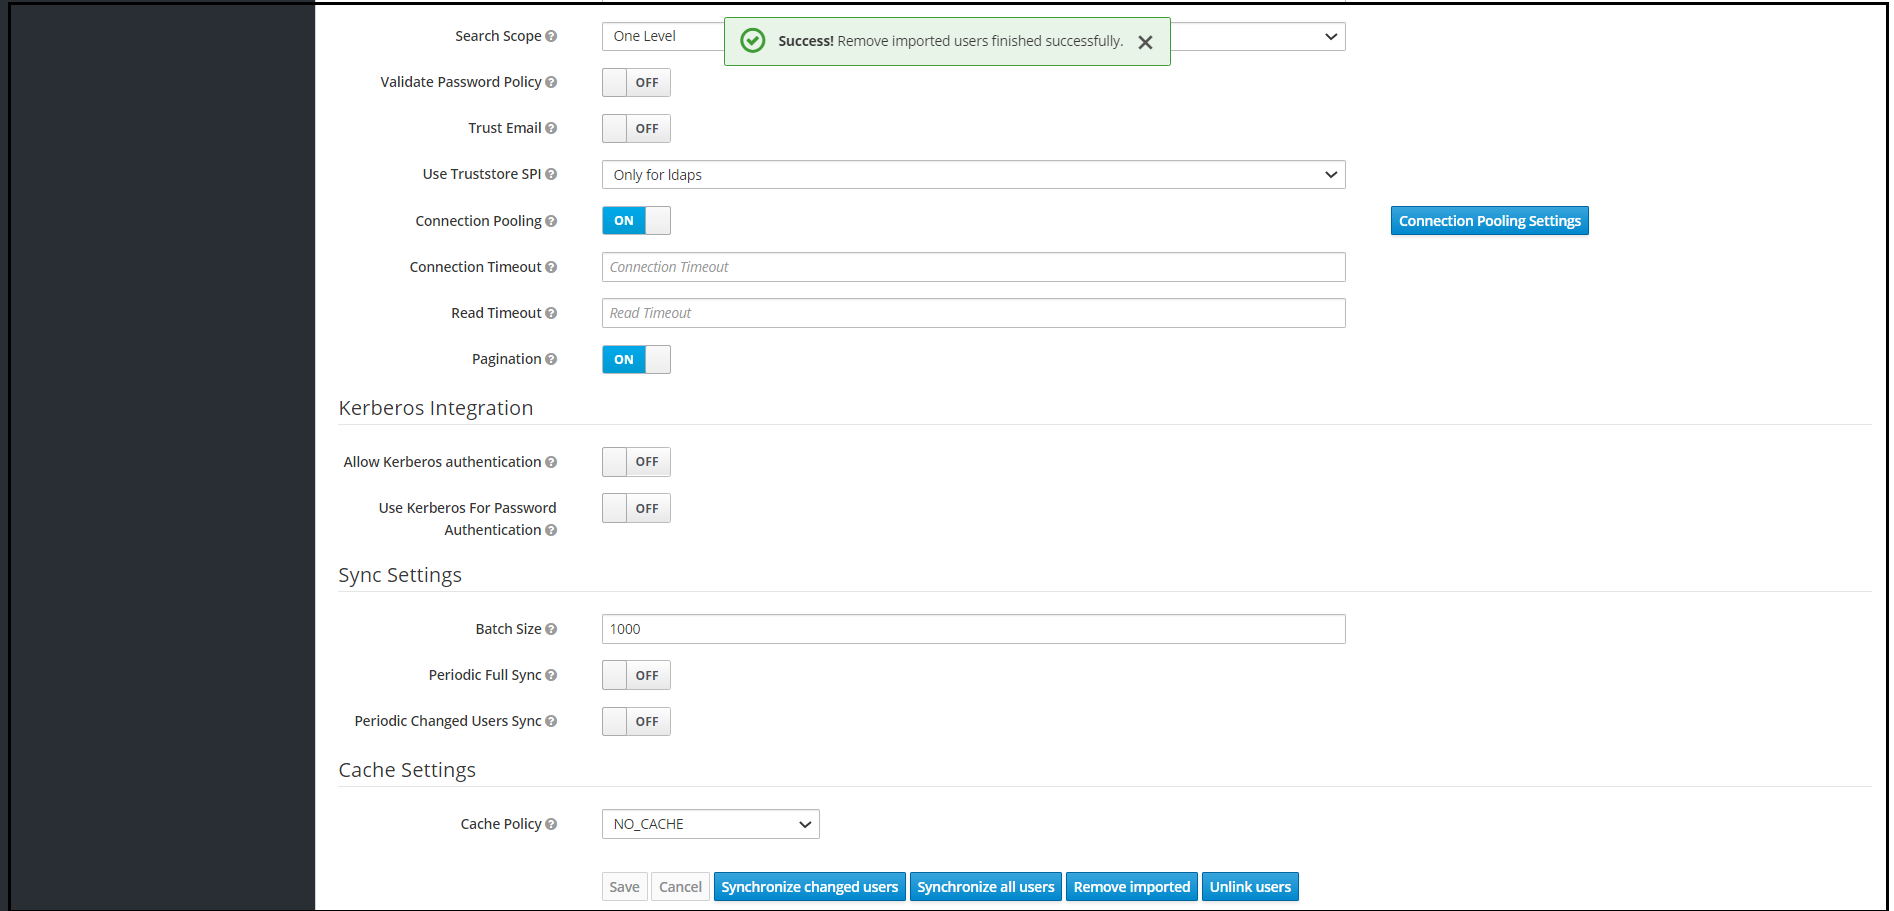
Task: Enable Periodic Changed Users Sync toggle
Action: pyautogui.click(x=636, y=722)
